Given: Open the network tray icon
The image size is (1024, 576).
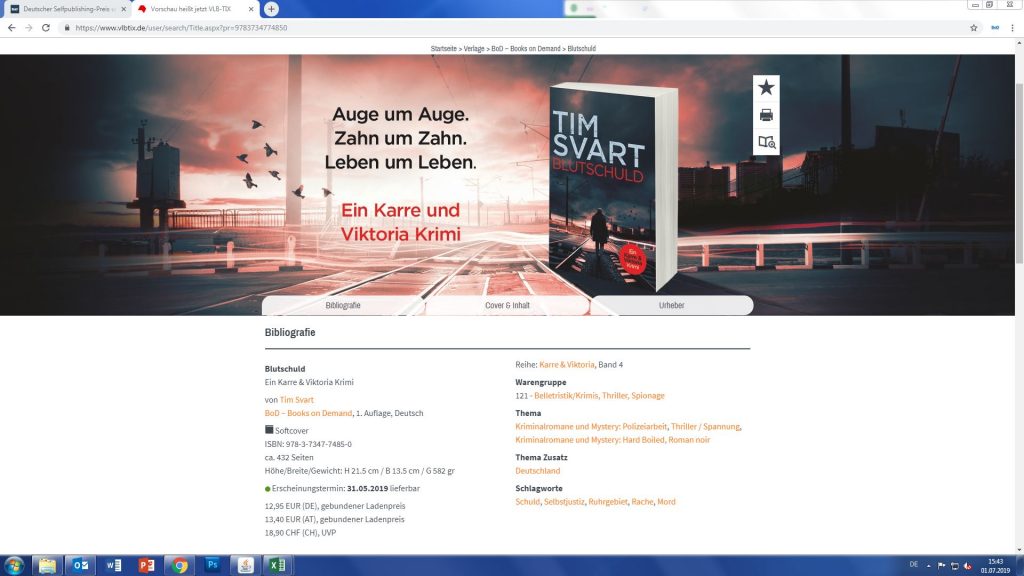Looking at the screenshot, I should [x=954, y=566].
